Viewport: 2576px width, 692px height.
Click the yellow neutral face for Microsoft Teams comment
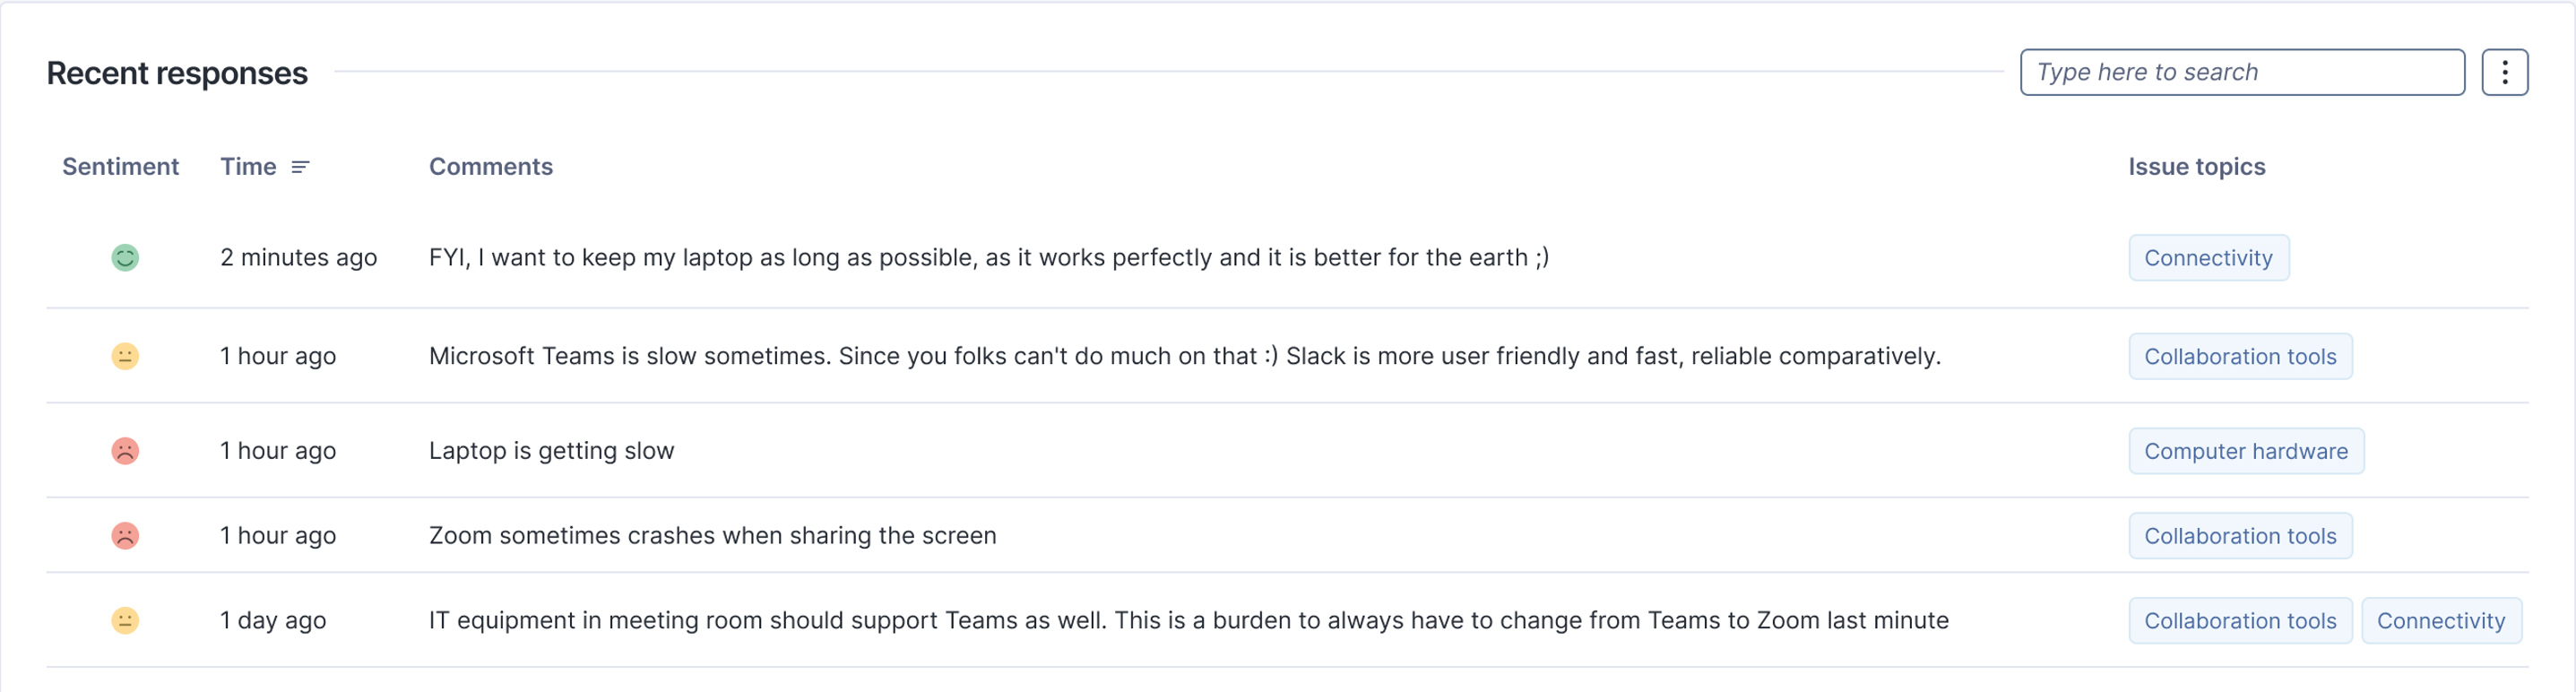125,356
